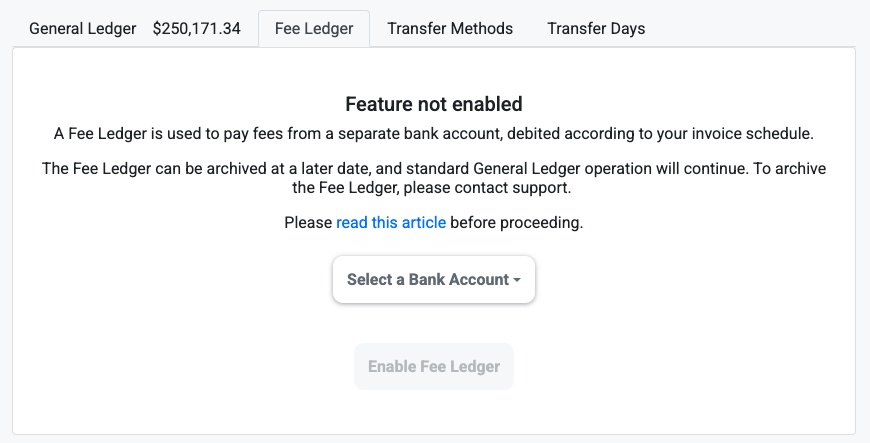This screenshot has height=443, width=870.
Task: Click the caret arrow on the bank account dropdown
Action: [517, 281]
